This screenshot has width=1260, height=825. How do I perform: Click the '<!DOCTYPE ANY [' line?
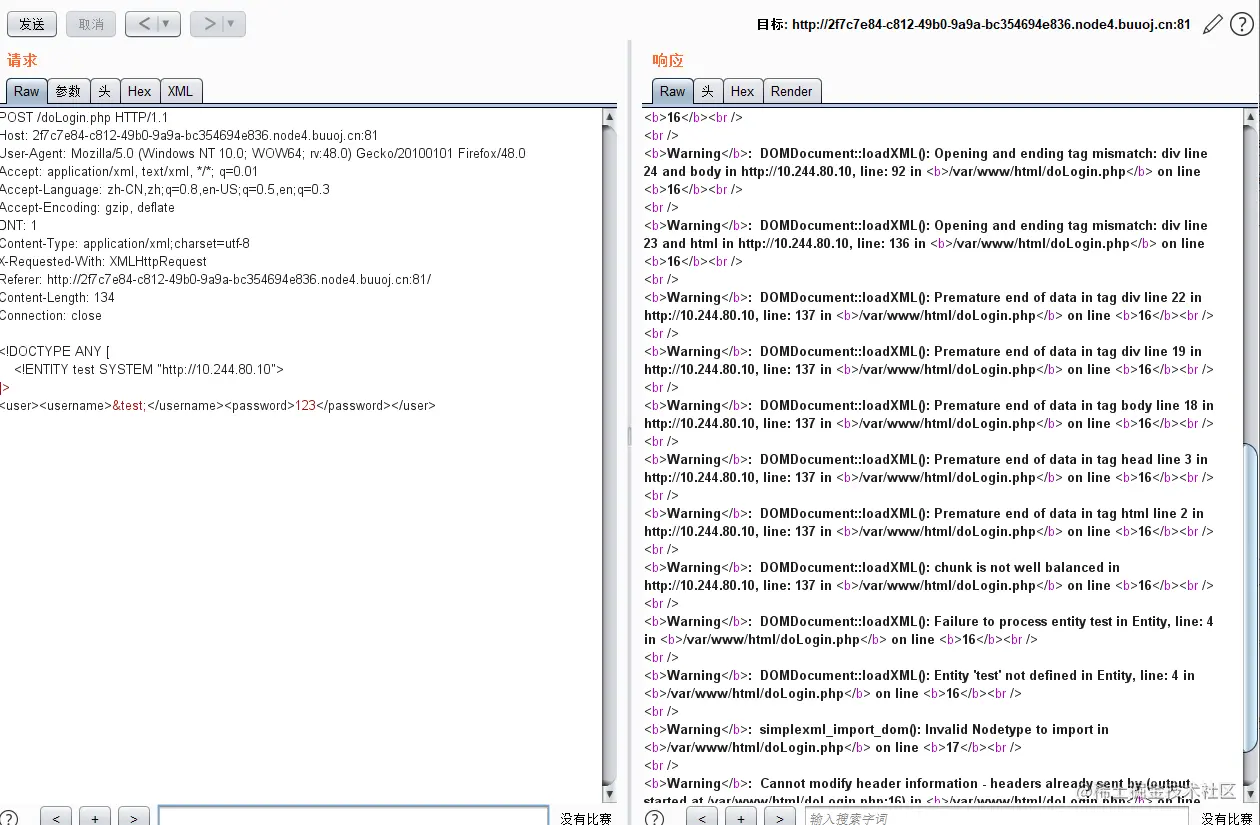click(x=55, y=351)
